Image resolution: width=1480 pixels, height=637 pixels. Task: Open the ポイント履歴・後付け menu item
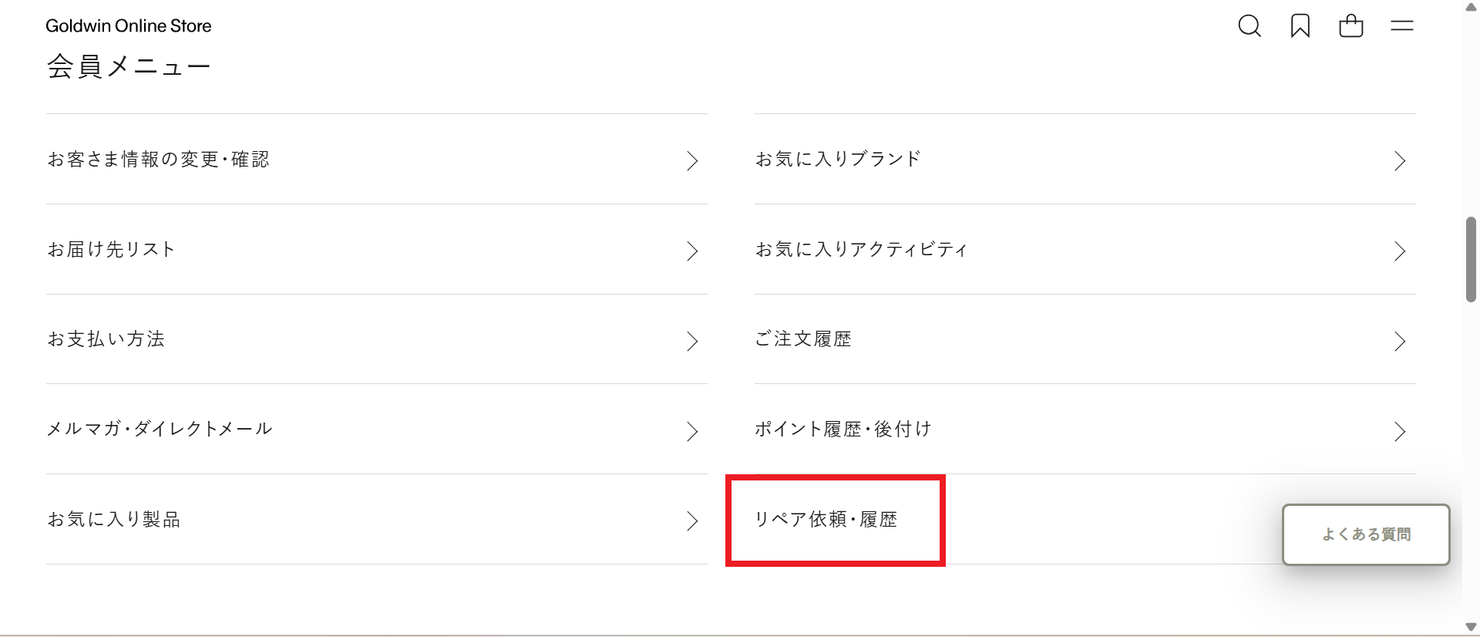pos(843,430)
